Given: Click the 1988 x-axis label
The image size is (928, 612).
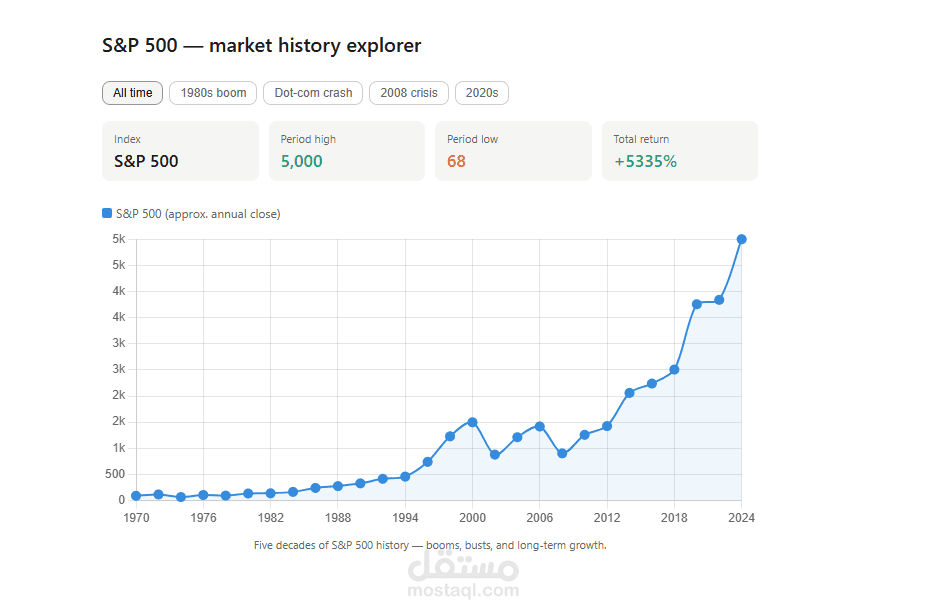Looking at the screenshot, I should pos(338,518).
